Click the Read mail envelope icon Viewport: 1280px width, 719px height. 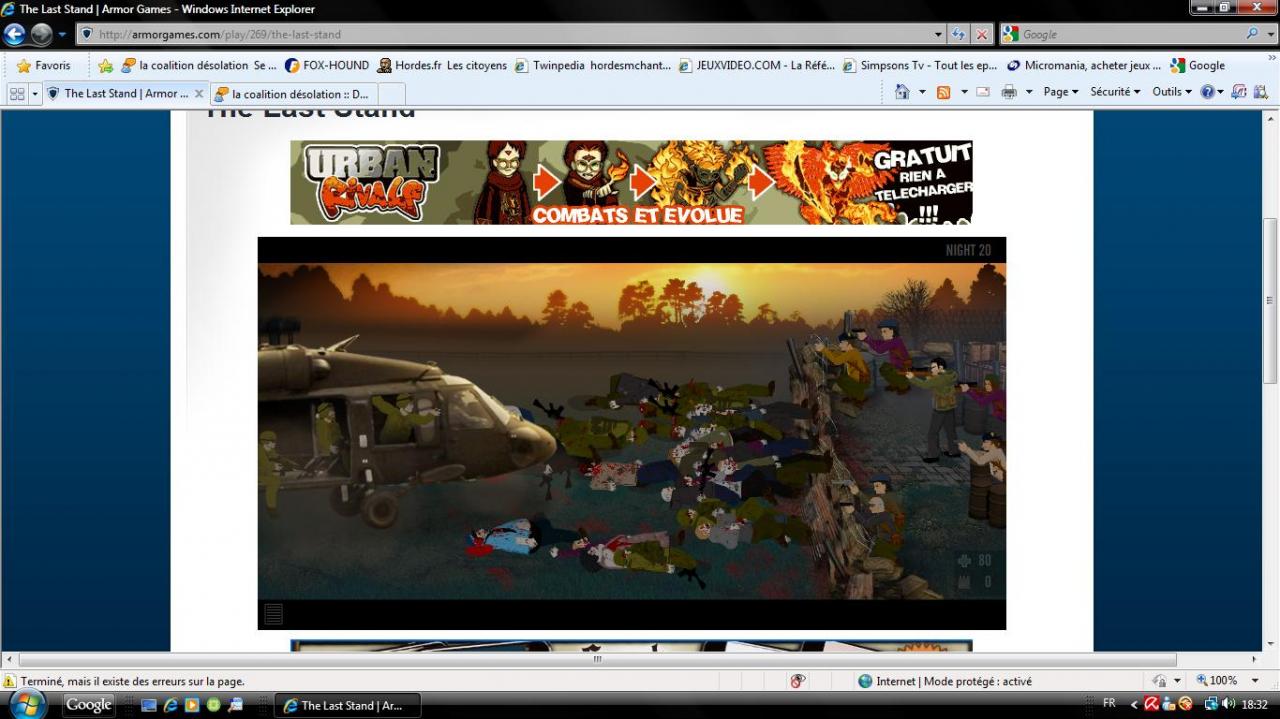(983, 92)
